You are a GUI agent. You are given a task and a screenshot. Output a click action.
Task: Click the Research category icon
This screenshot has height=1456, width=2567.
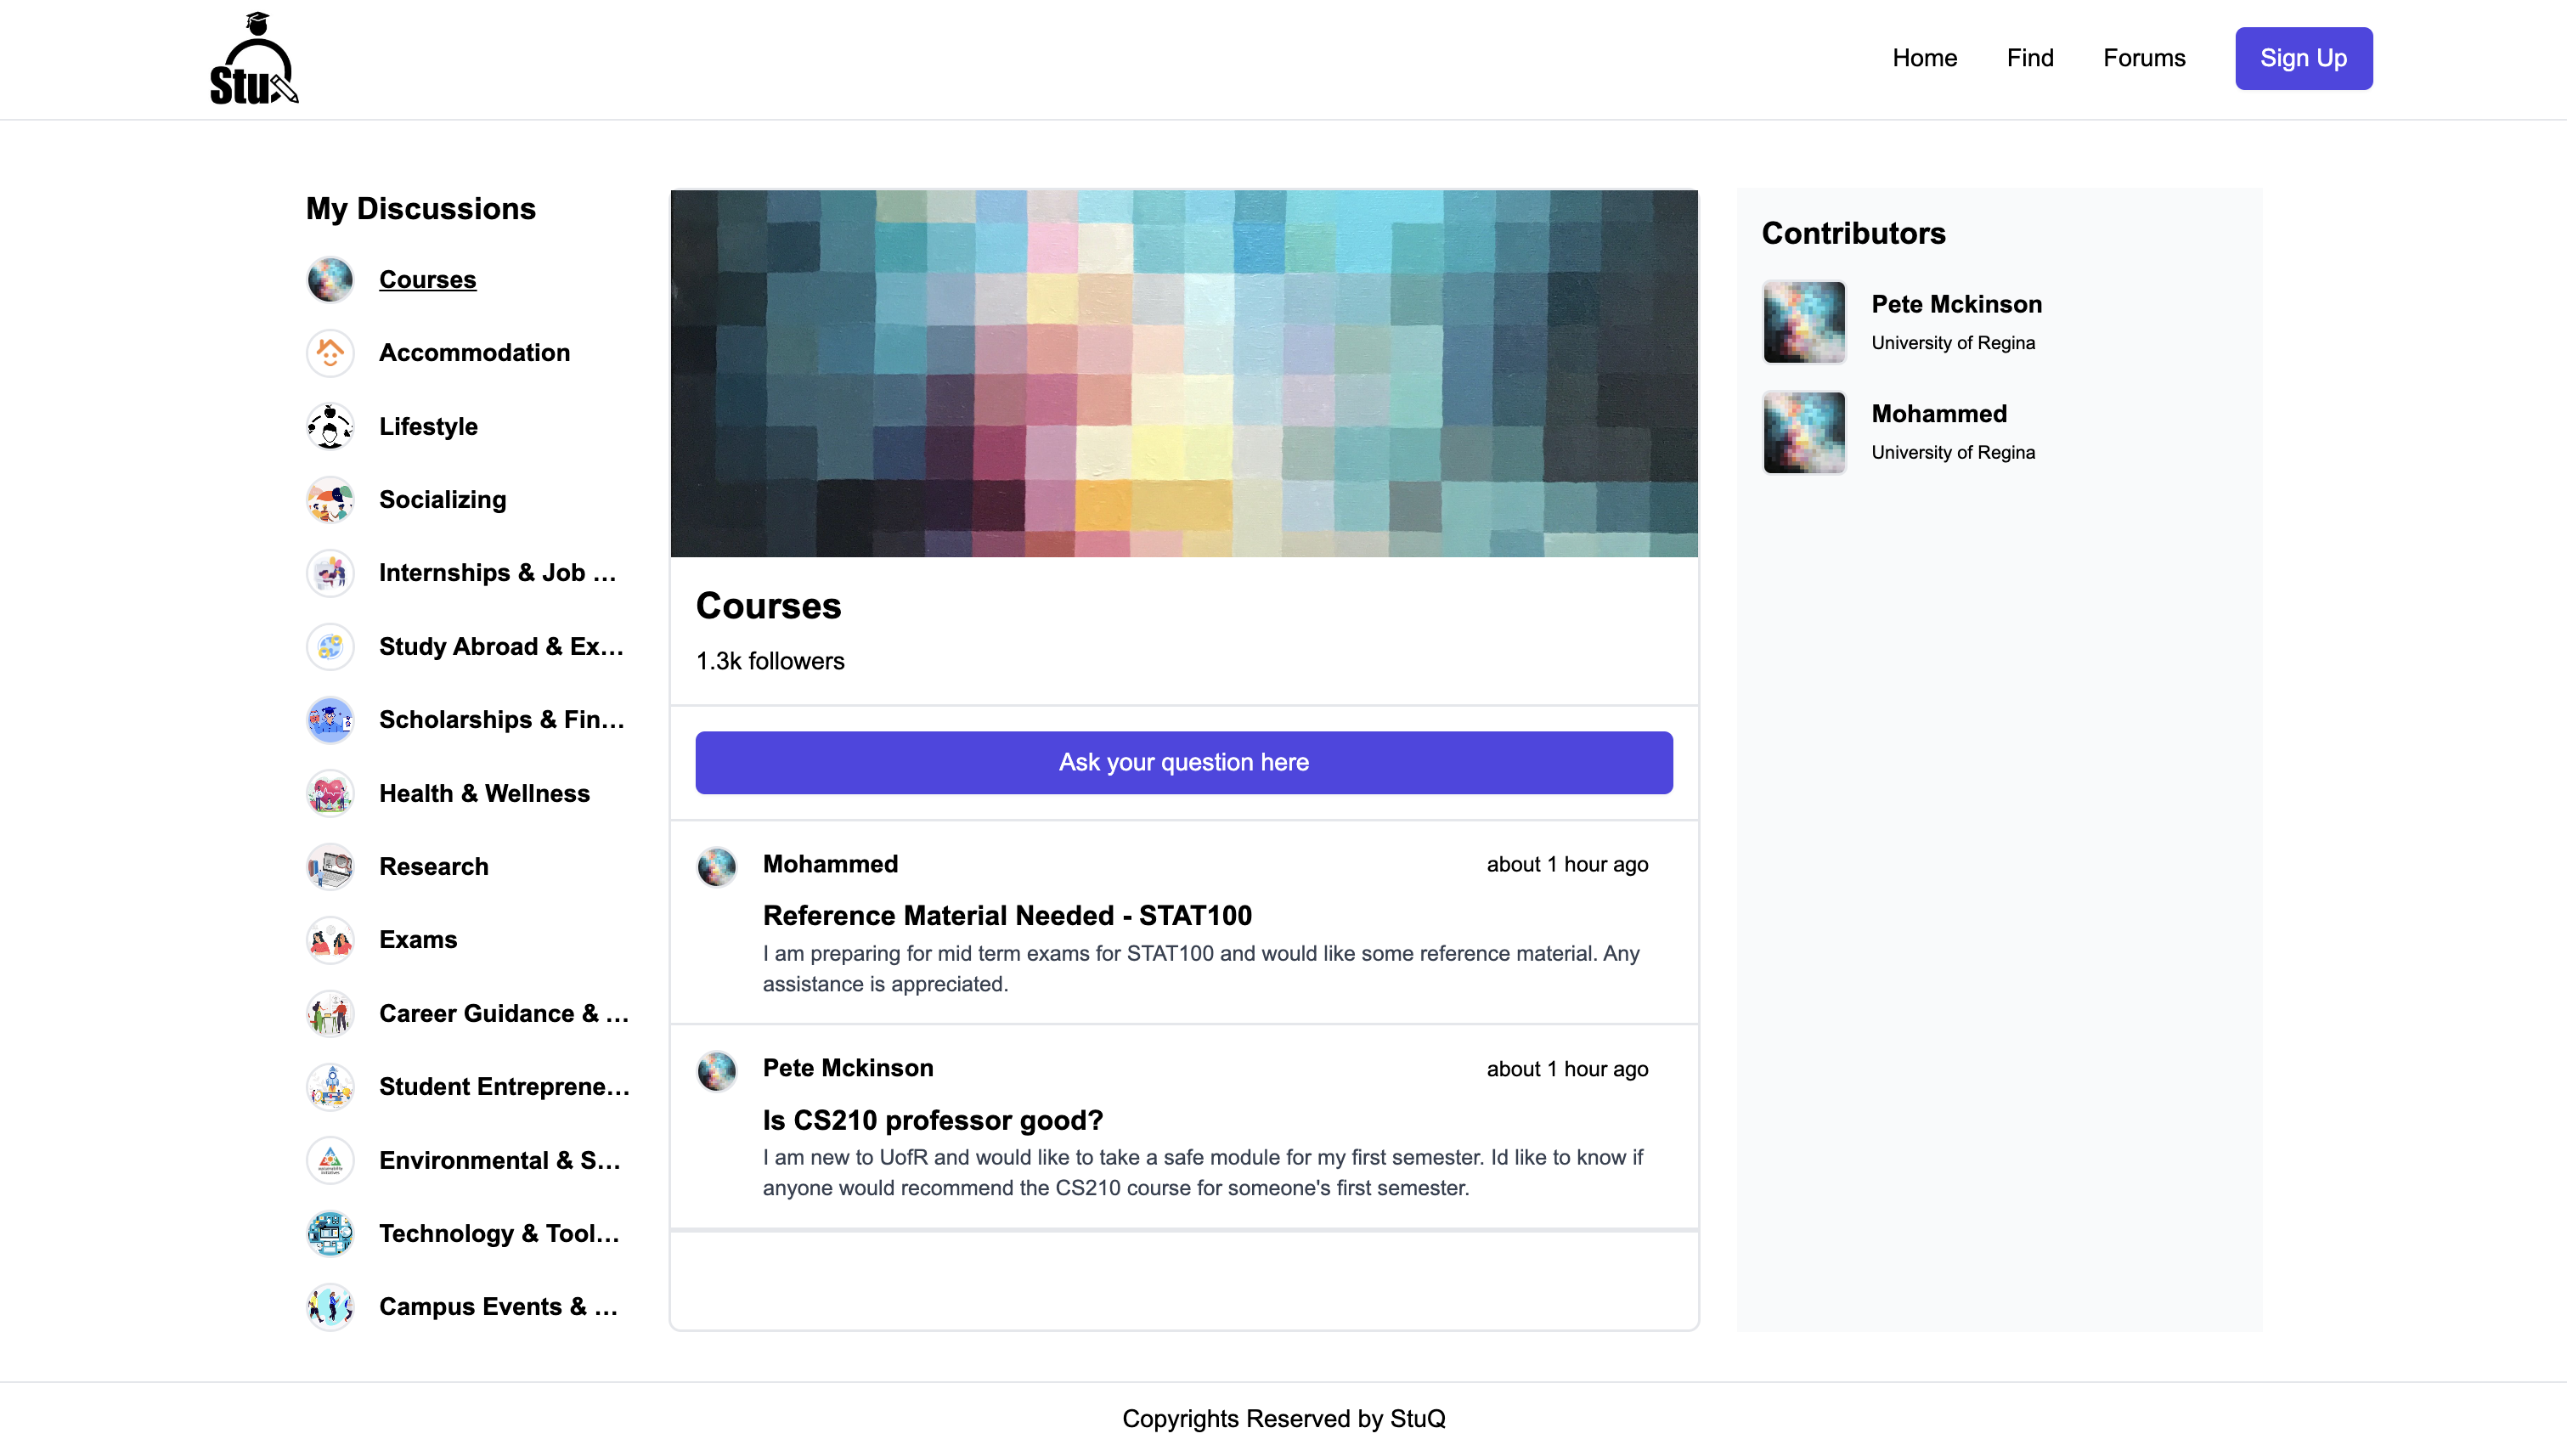tap(330, 867)
